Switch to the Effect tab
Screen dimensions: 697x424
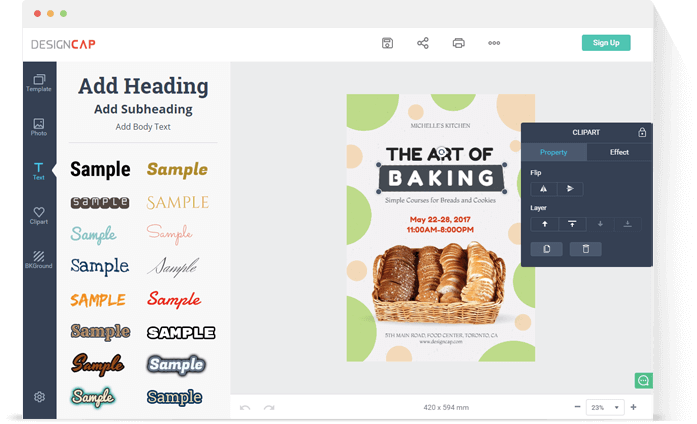[x=619, y=152]
